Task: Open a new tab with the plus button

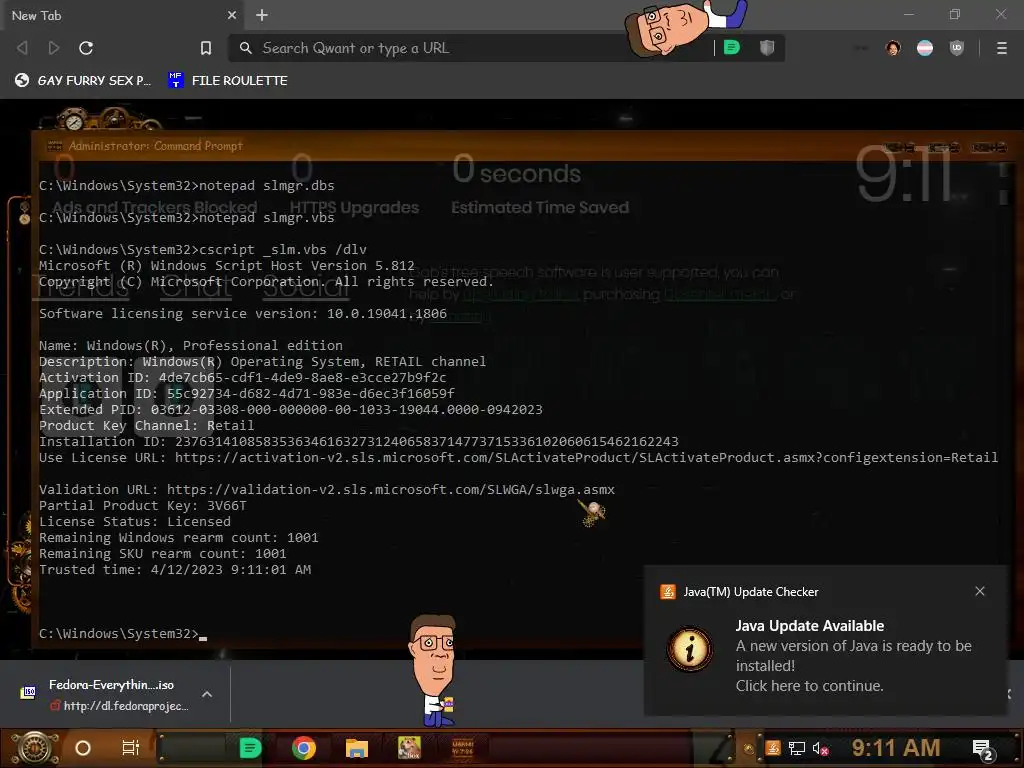Action: (262, 15)
